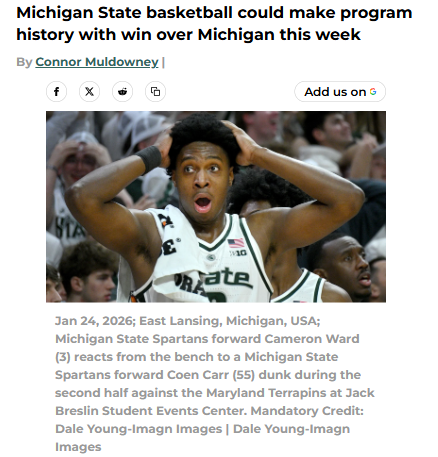Copy the article link icon
The width and height of the screenshot is (438, 457).
(x=155, y=92)
